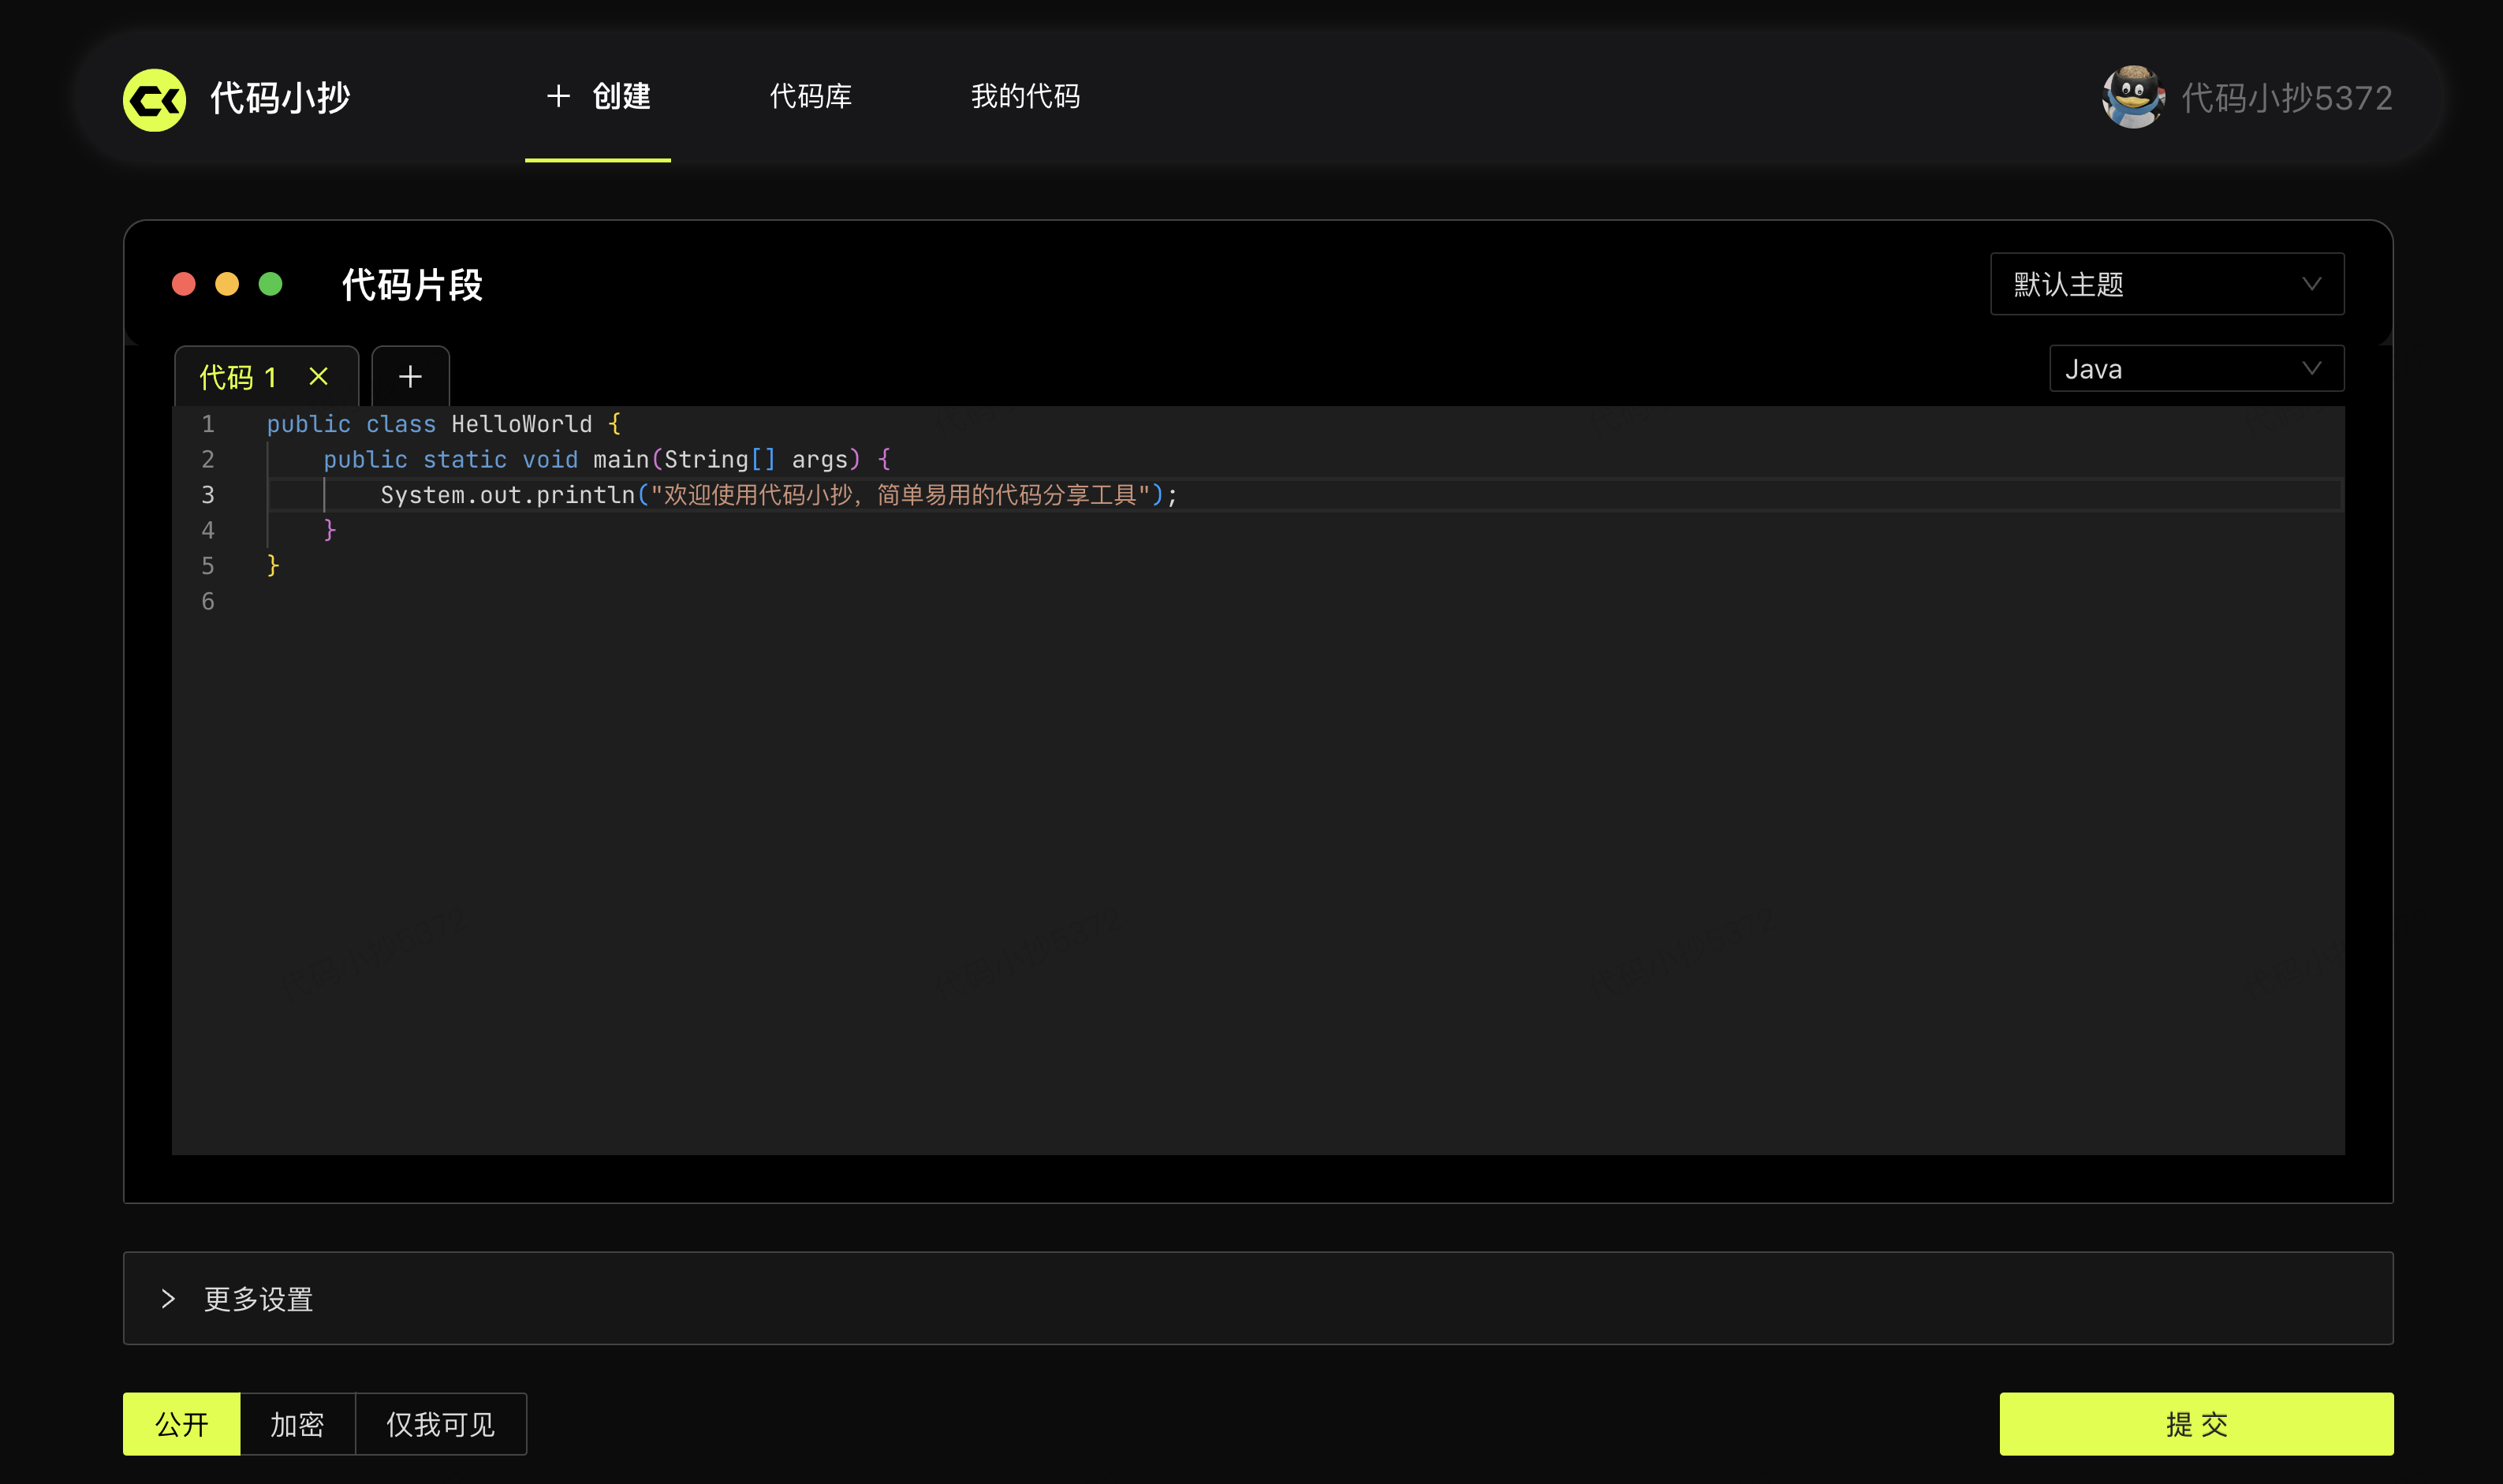
Task: Go to the 代码库 menu
Action: pos(810,96)
